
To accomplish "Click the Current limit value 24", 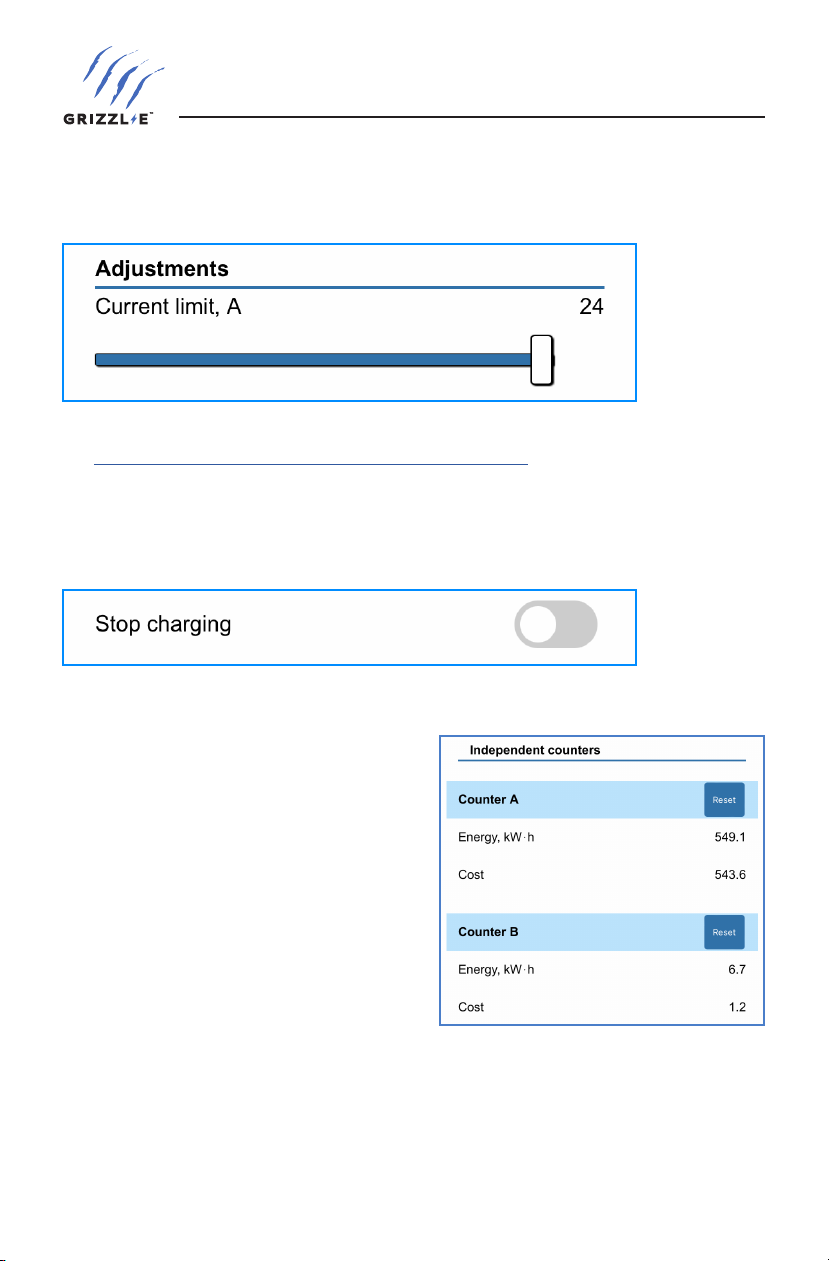I will click(x=592, y=307).
